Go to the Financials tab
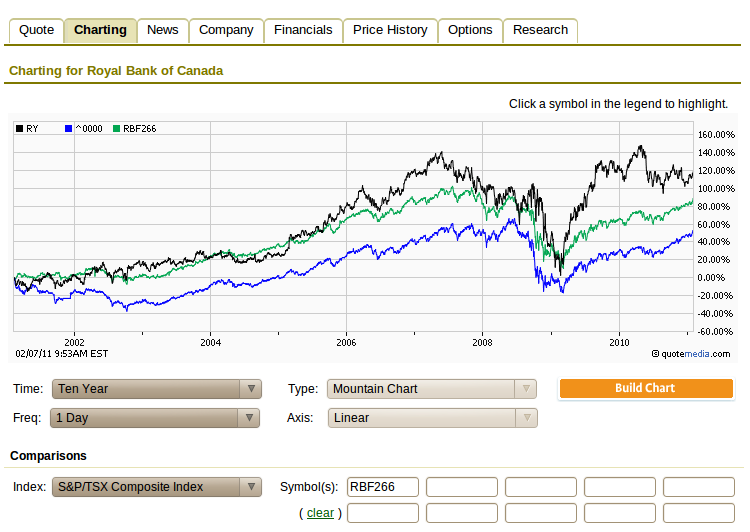 pyautogui.click(x=303, y=30)
